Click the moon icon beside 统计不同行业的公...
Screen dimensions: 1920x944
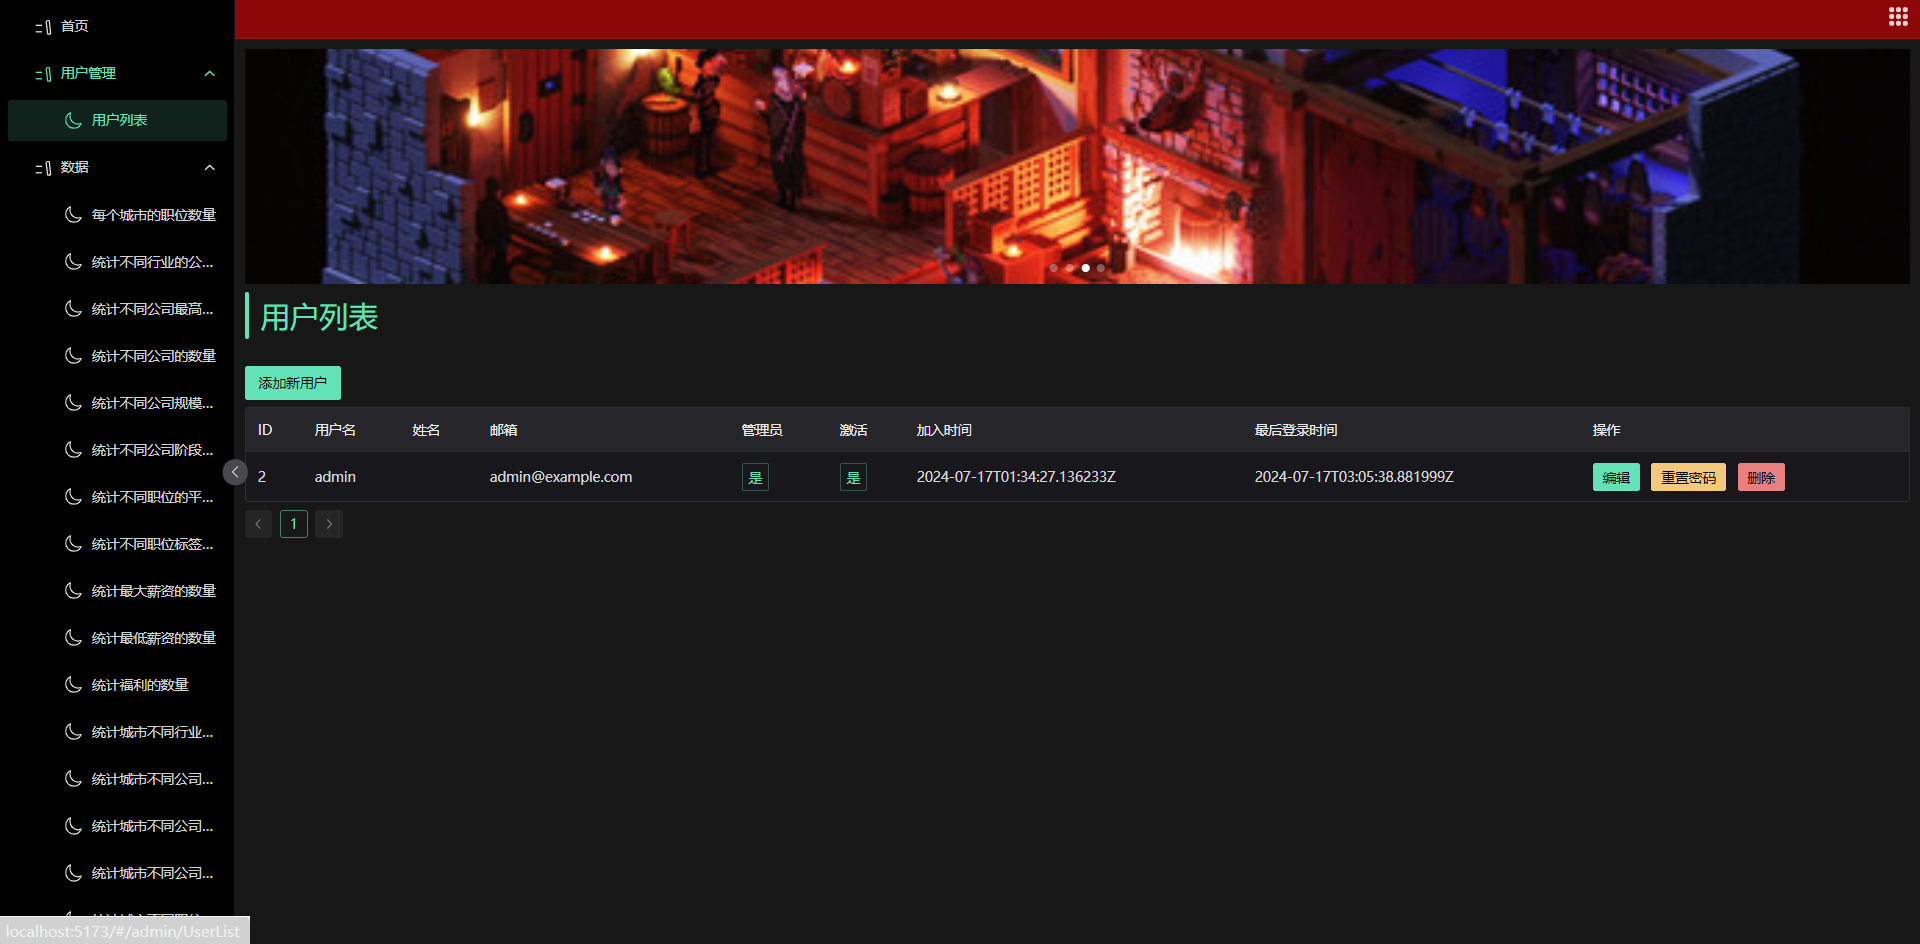(x=73, y=262)
